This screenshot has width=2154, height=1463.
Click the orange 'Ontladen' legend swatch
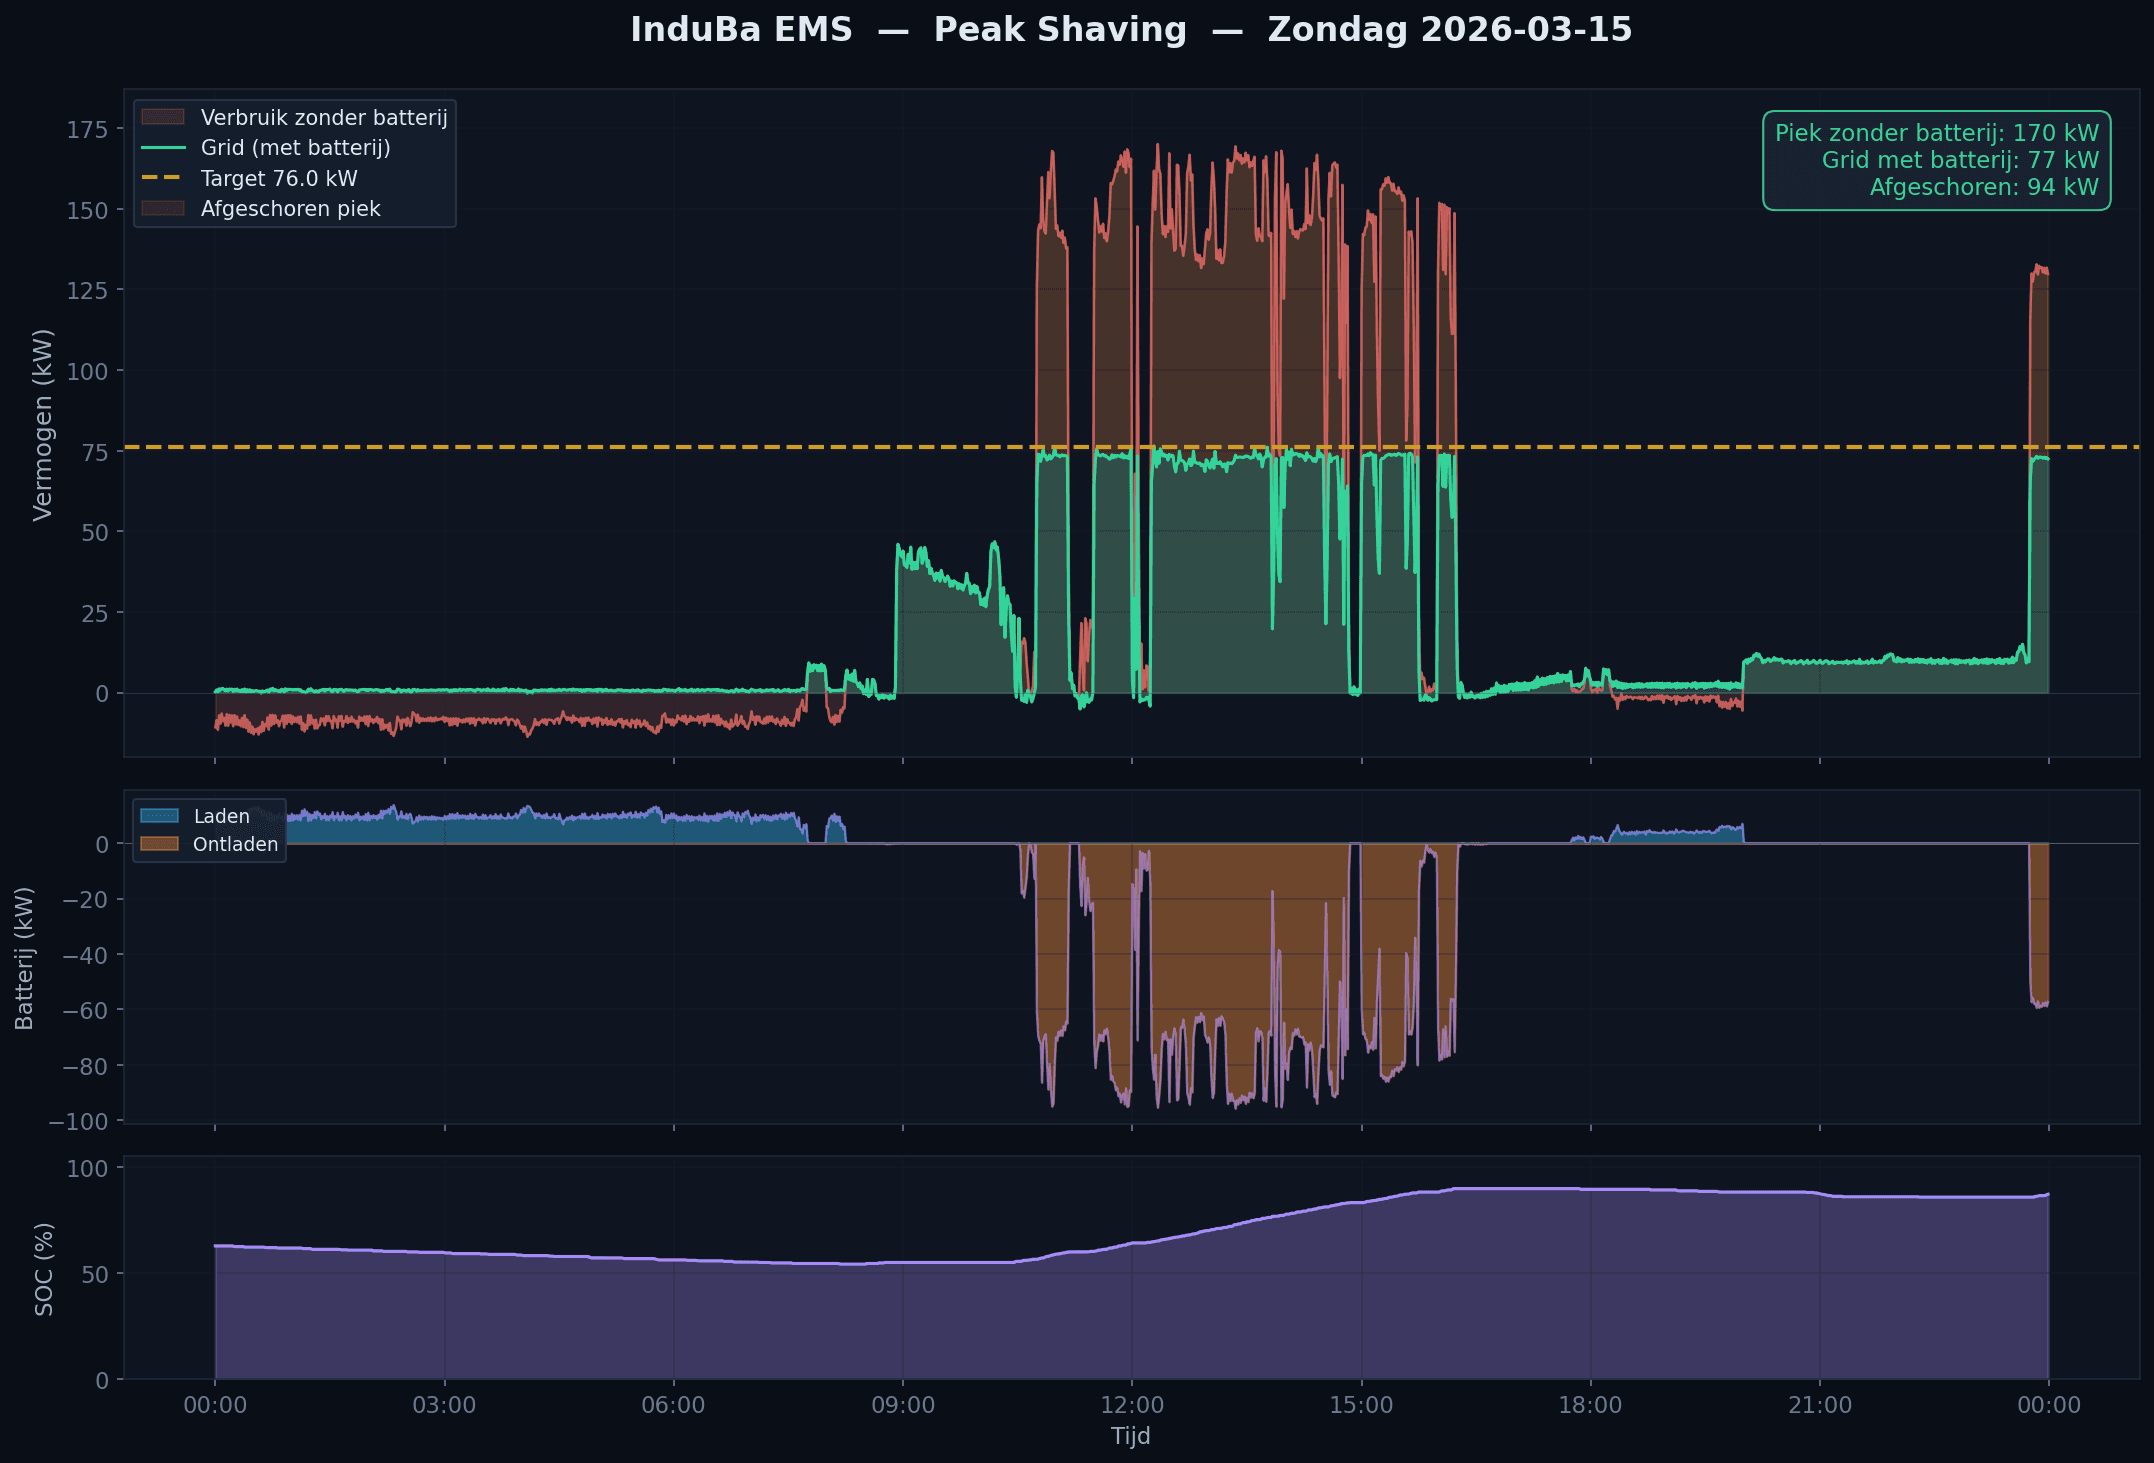(x=159, y=844)
